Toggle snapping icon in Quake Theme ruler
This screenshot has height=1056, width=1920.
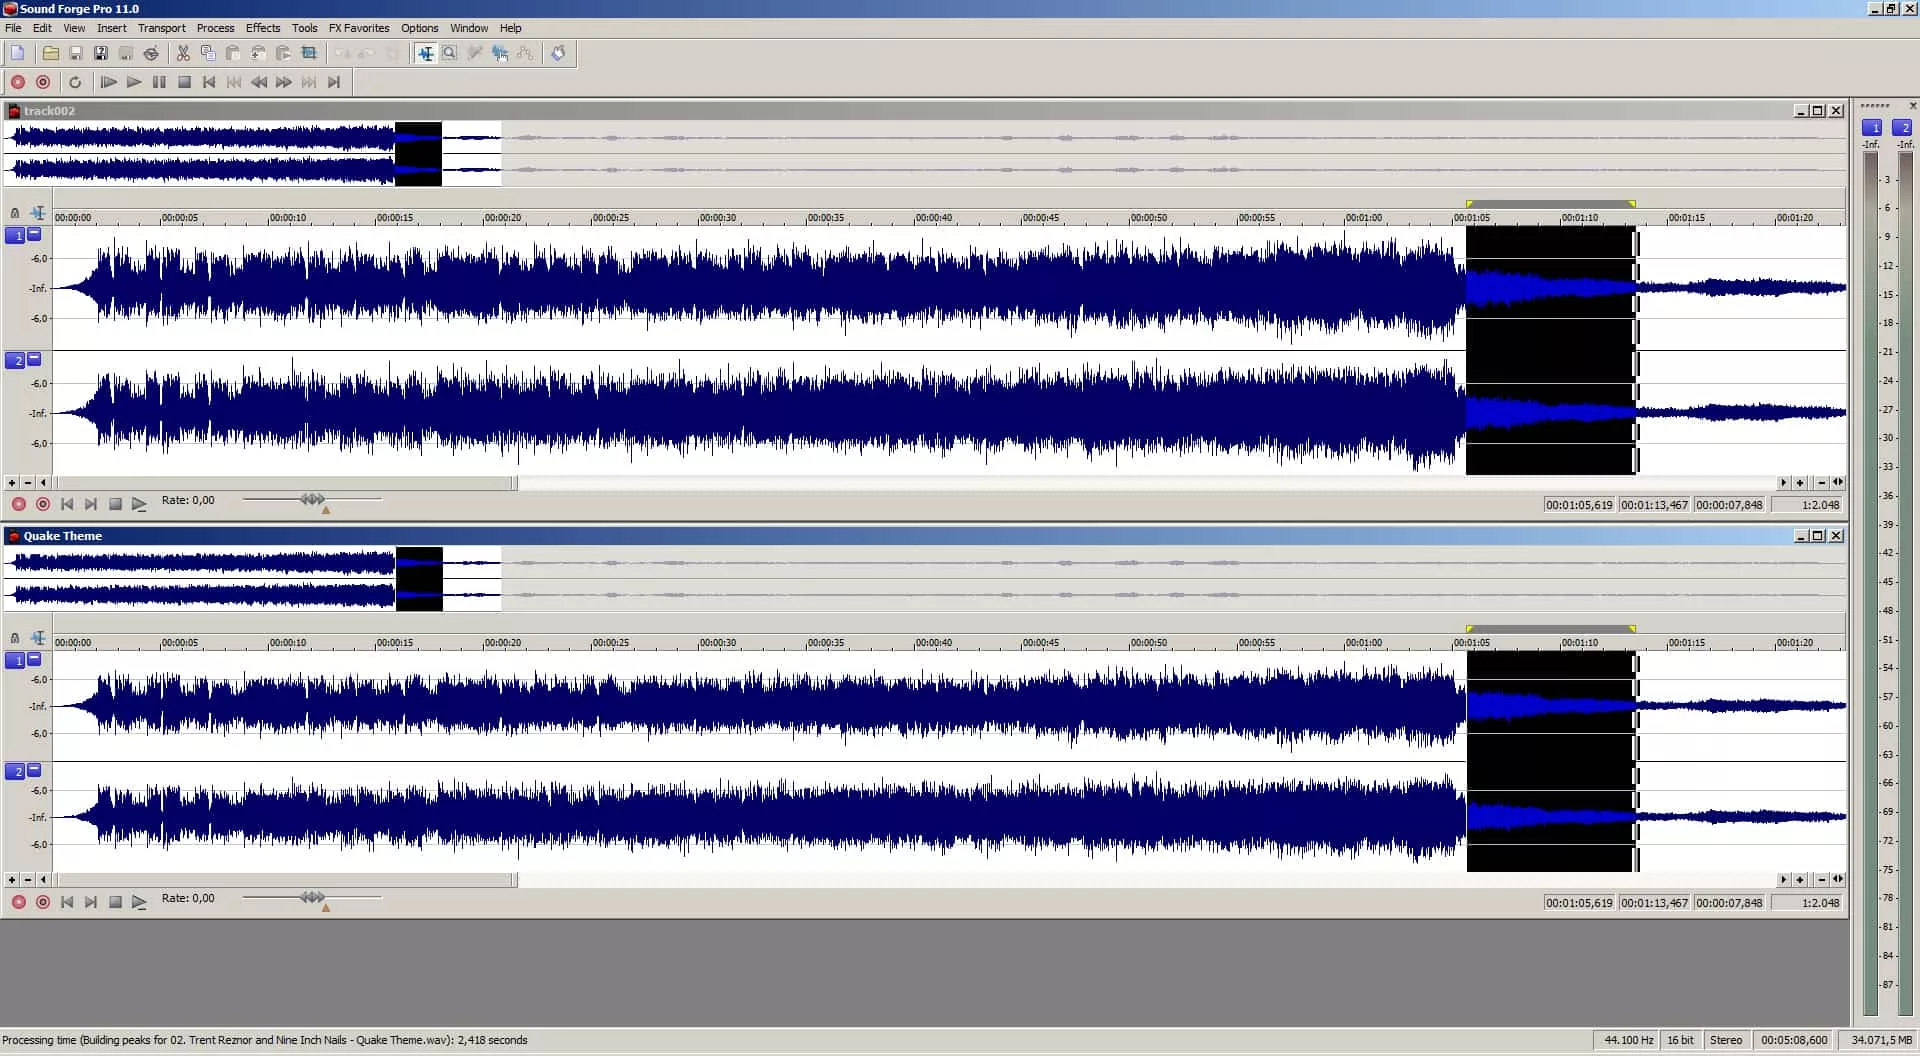click(x=38, y=637)
